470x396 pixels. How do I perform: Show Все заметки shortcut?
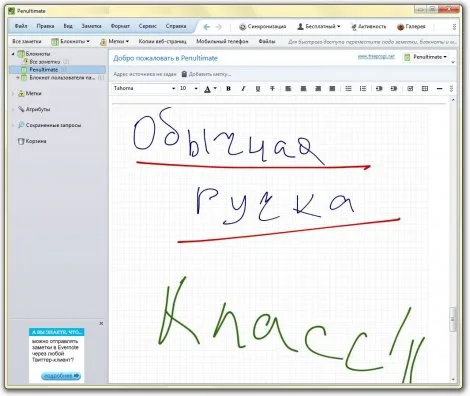point(27,41)
